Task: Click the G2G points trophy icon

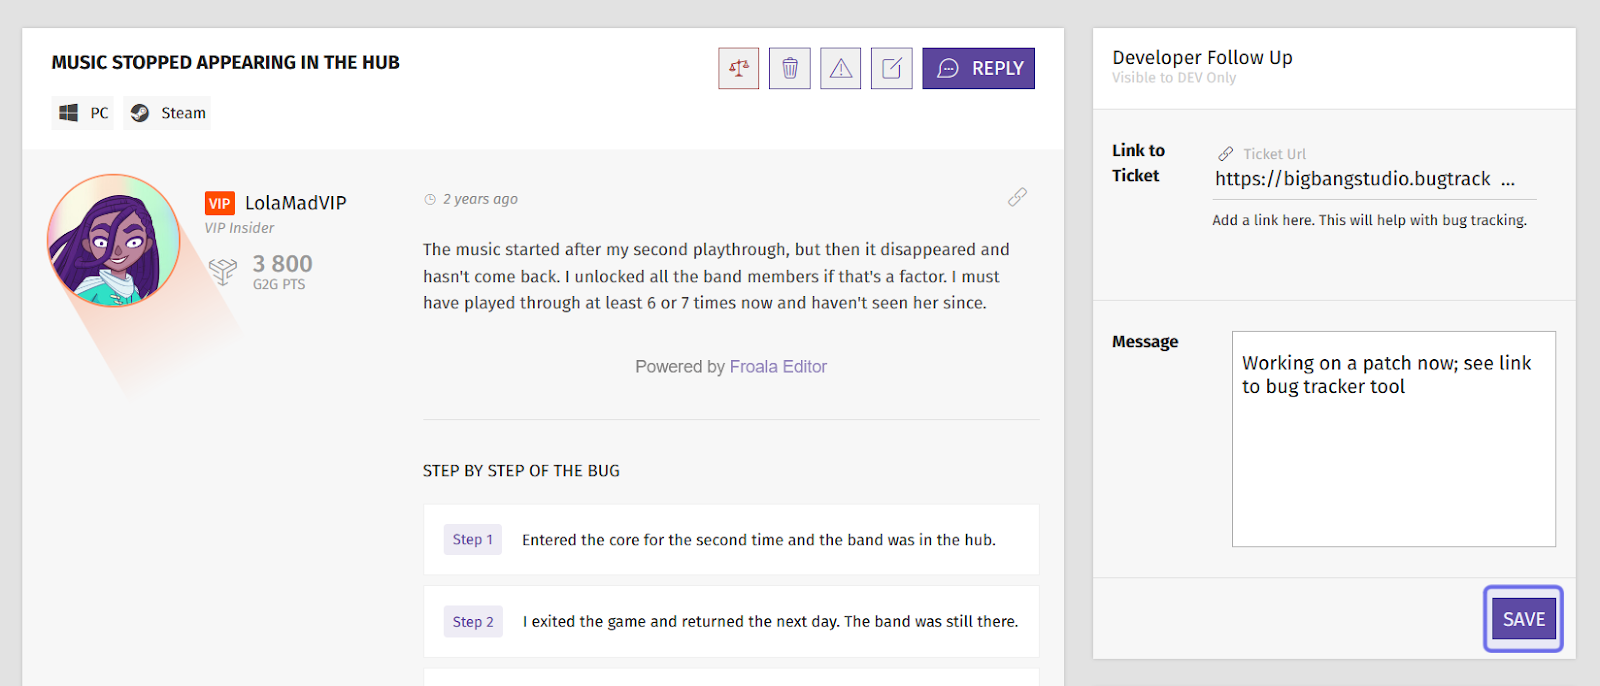Action: 223,271
